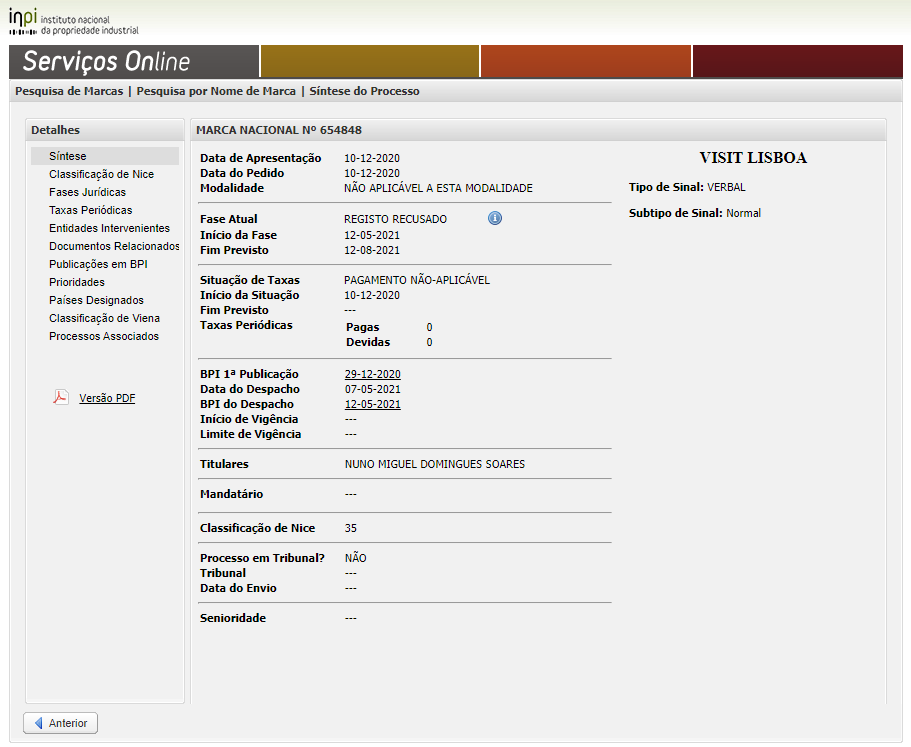
Task: Click the Titulares label
Action: tap(224, 464)
